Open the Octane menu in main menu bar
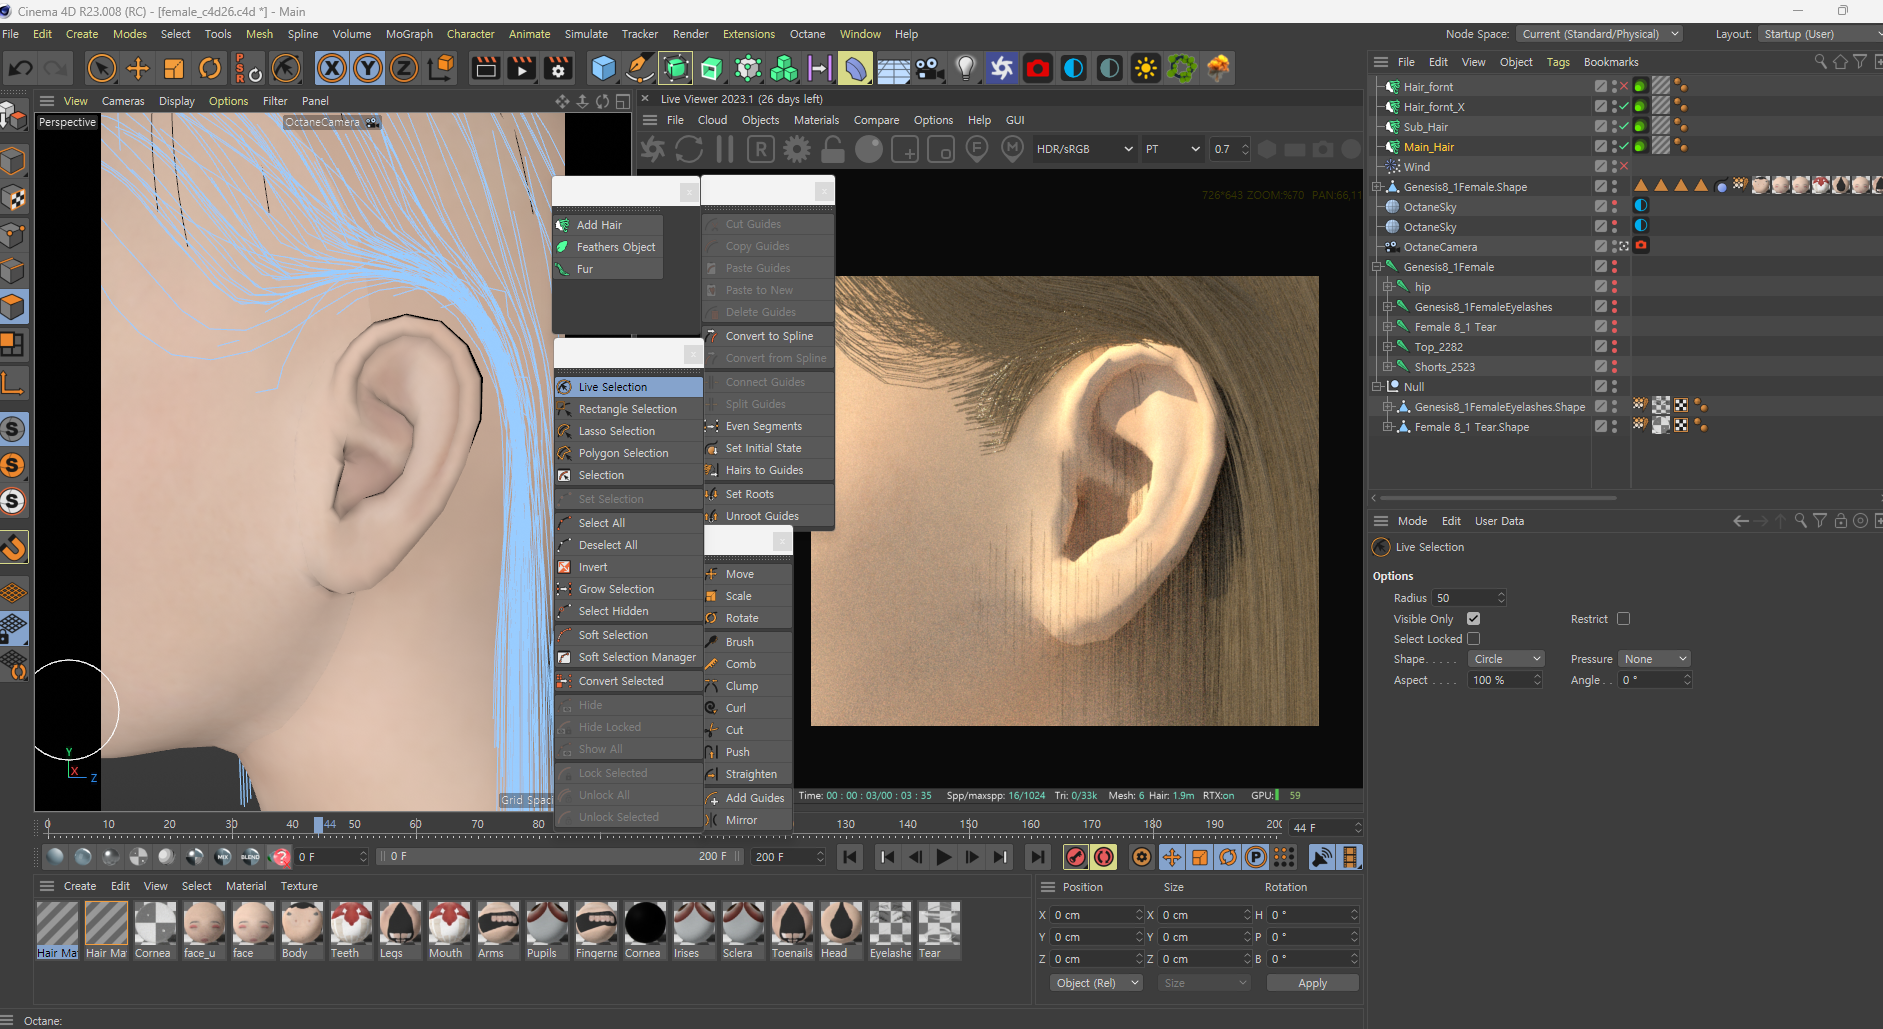Screen dimensions: 1883x1029 tap(807, 34)
